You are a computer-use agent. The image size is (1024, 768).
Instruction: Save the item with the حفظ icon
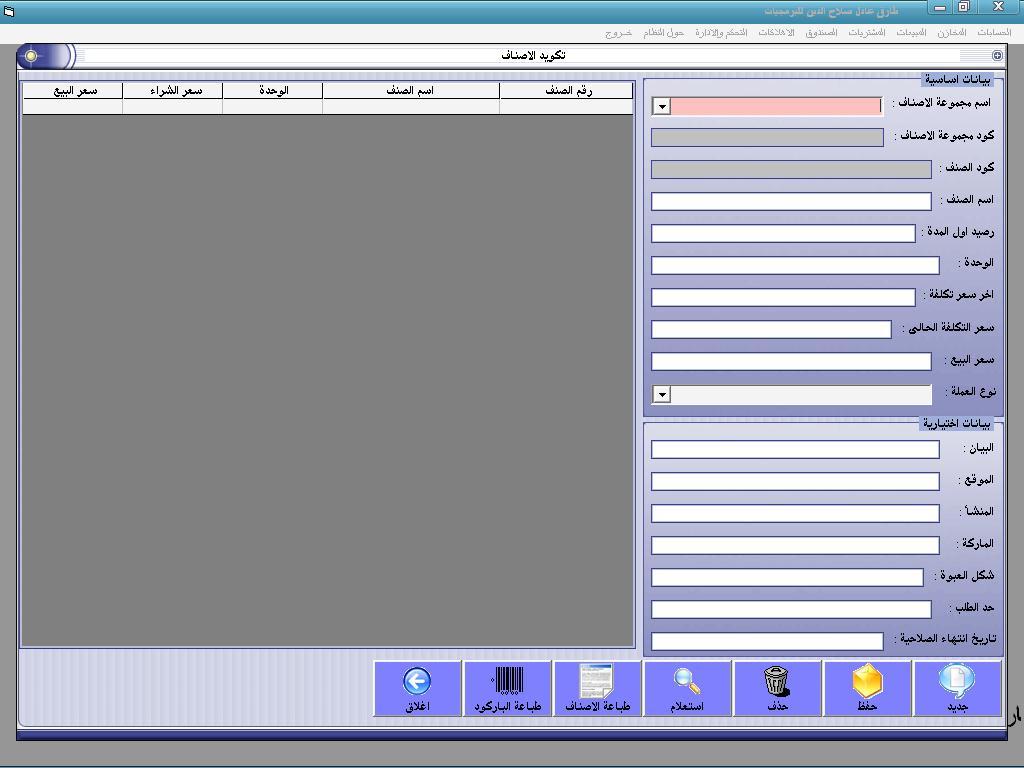(x=867, y=688)
